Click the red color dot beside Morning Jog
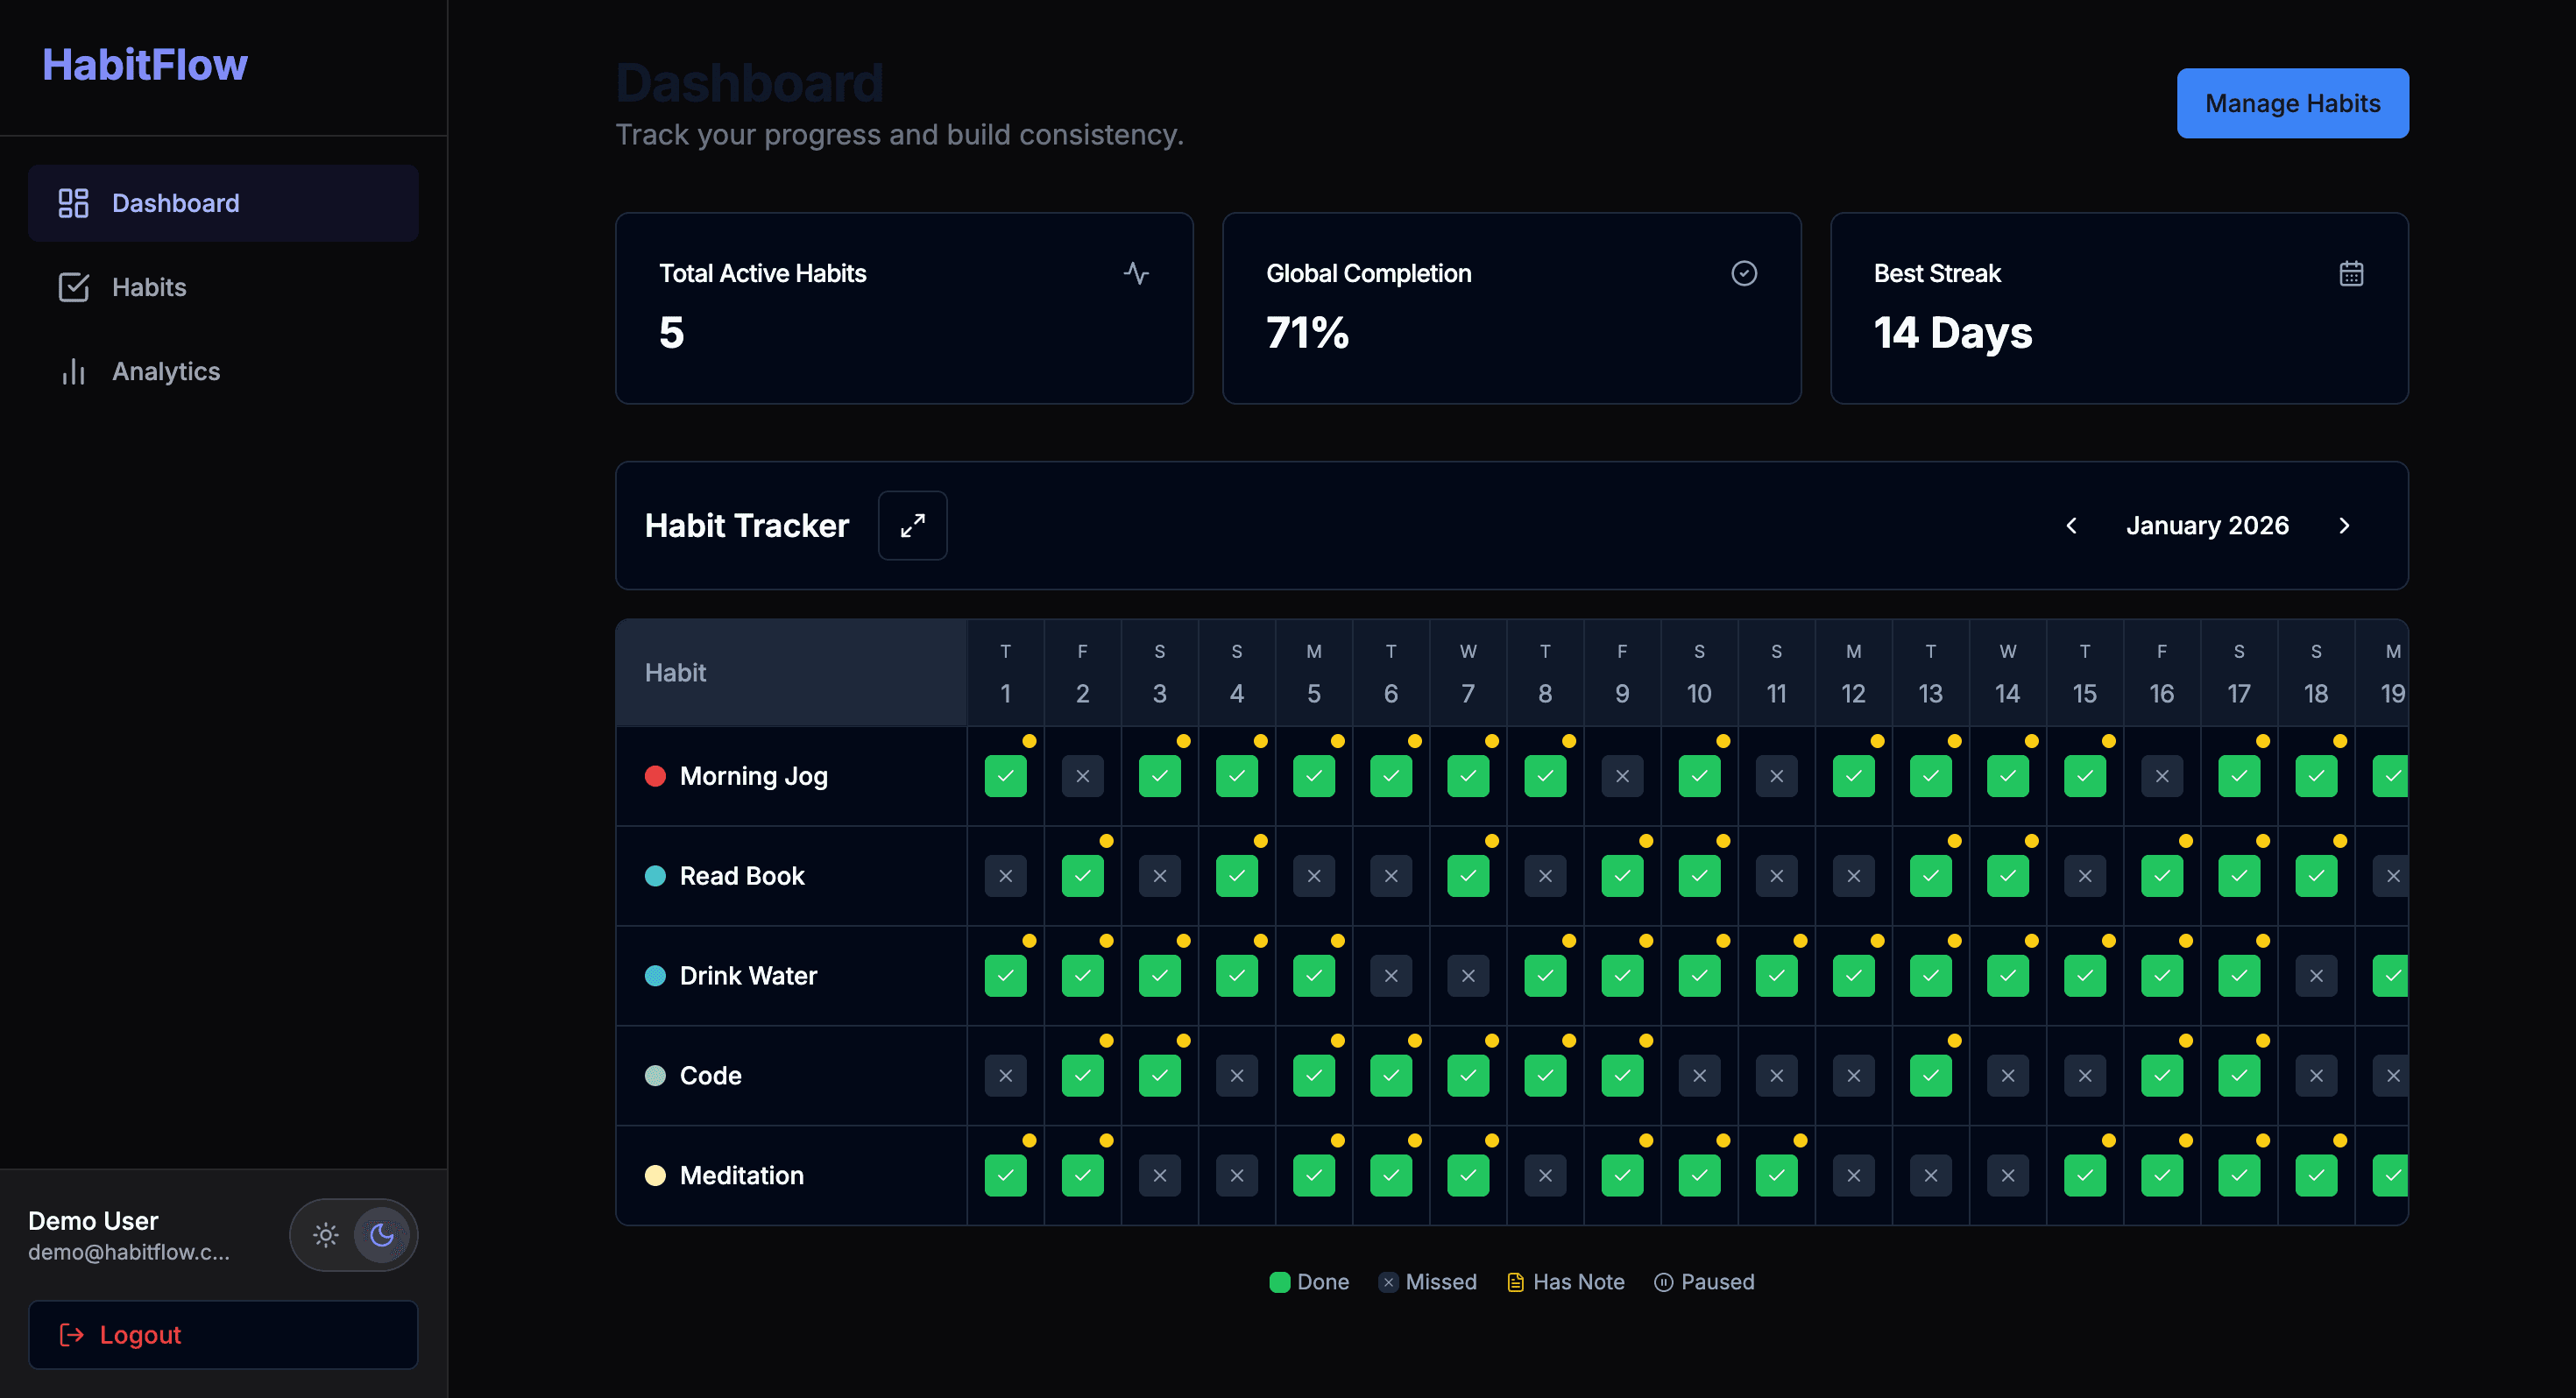Viewport: 2576px width, 1398px height. pyautogui.click(x=656, y=775)
